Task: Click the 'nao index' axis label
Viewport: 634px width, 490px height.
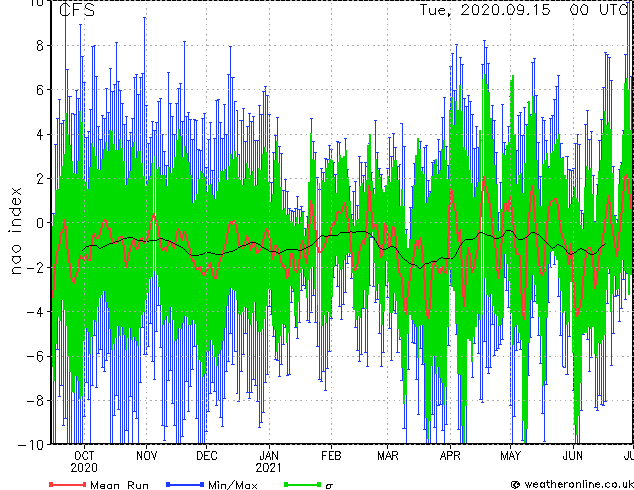Action: [x=15, y=231]
